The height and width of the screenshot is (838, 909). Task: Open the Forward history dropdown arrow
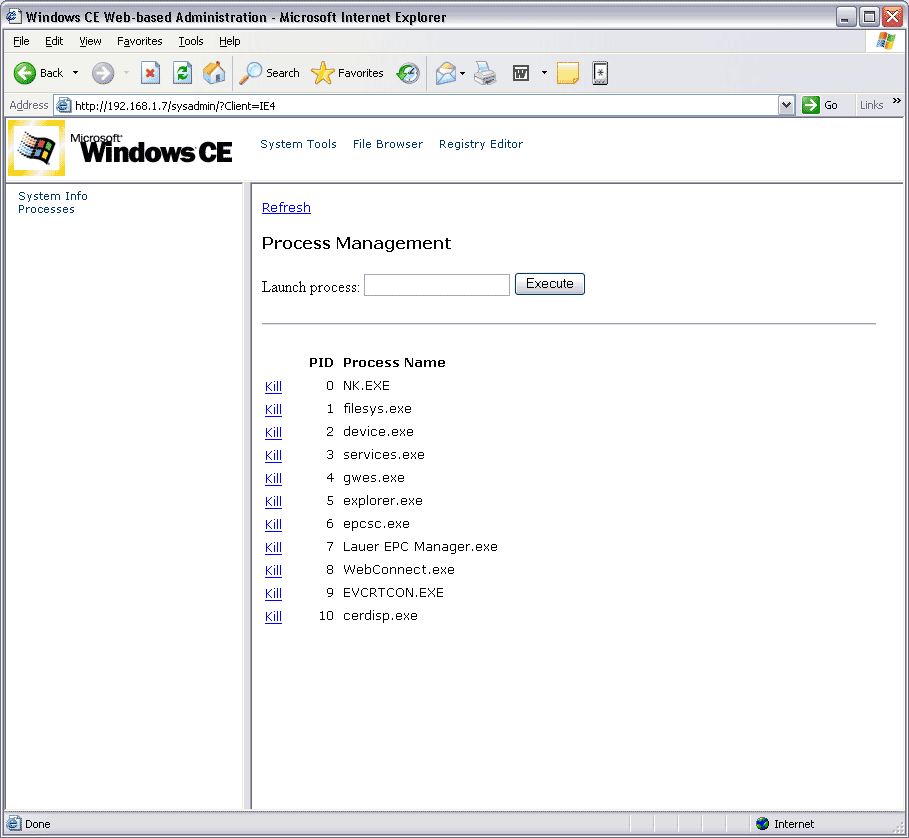126,73
